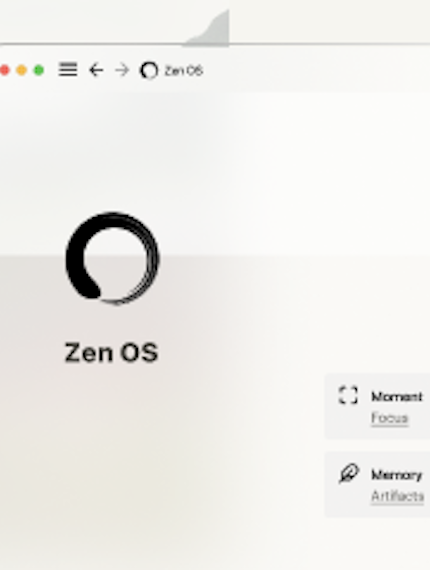Screen dimensions: 430x570
Task: Open the Artifacts link
Action: (397, 497)
